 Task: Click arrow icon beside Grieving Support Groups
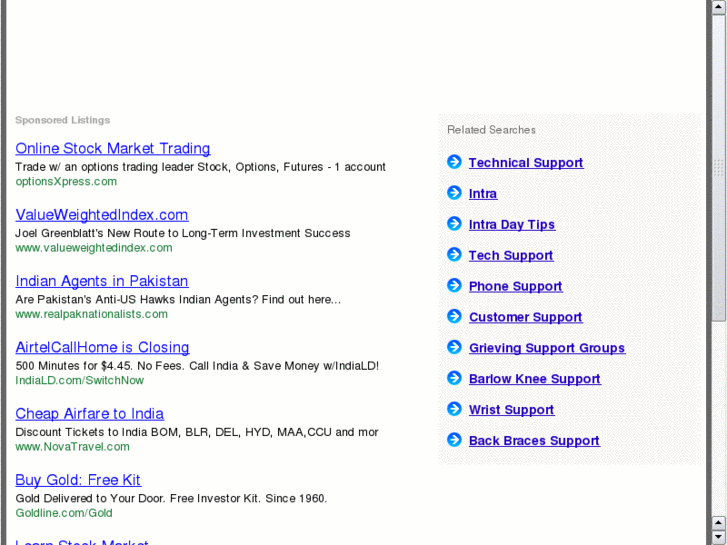click(x=454, y=347)
